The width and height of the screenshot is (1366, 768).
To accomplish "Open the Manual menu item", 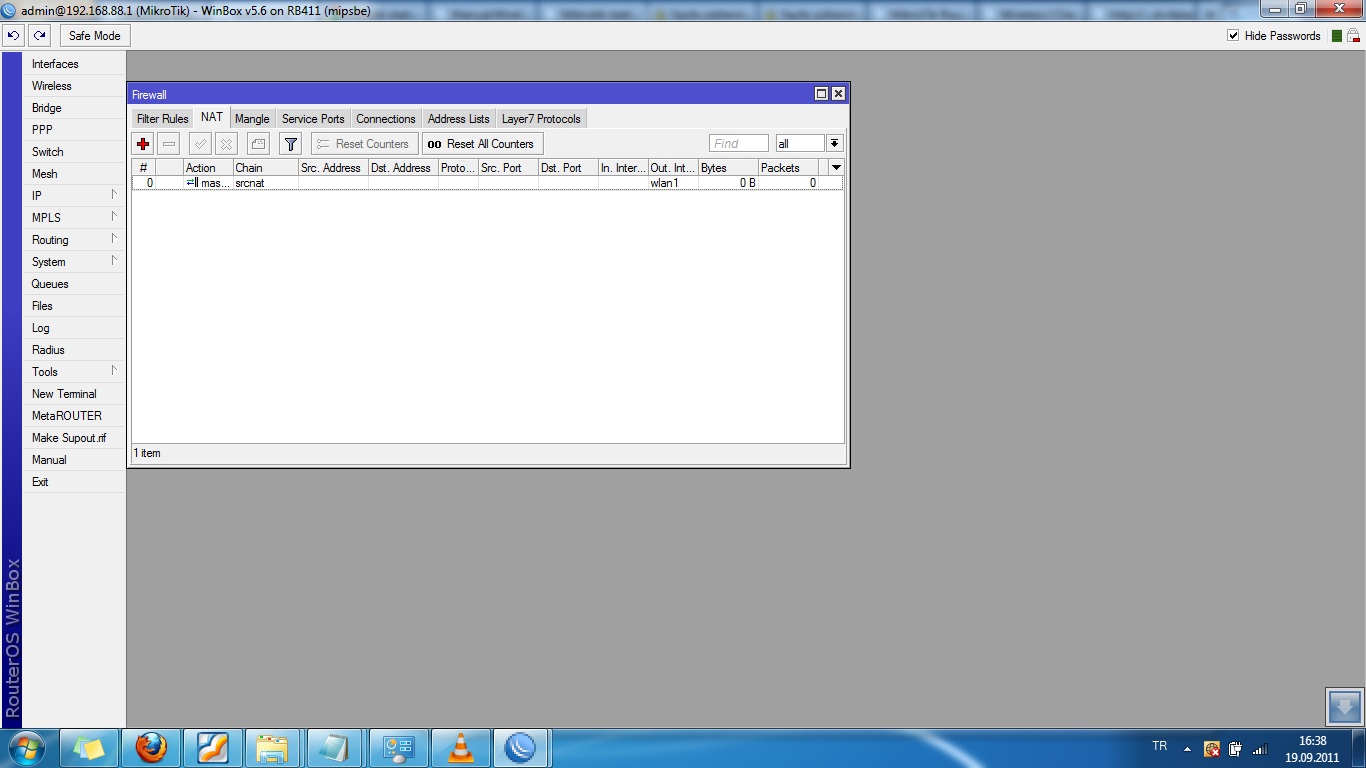I will [74, 460].
